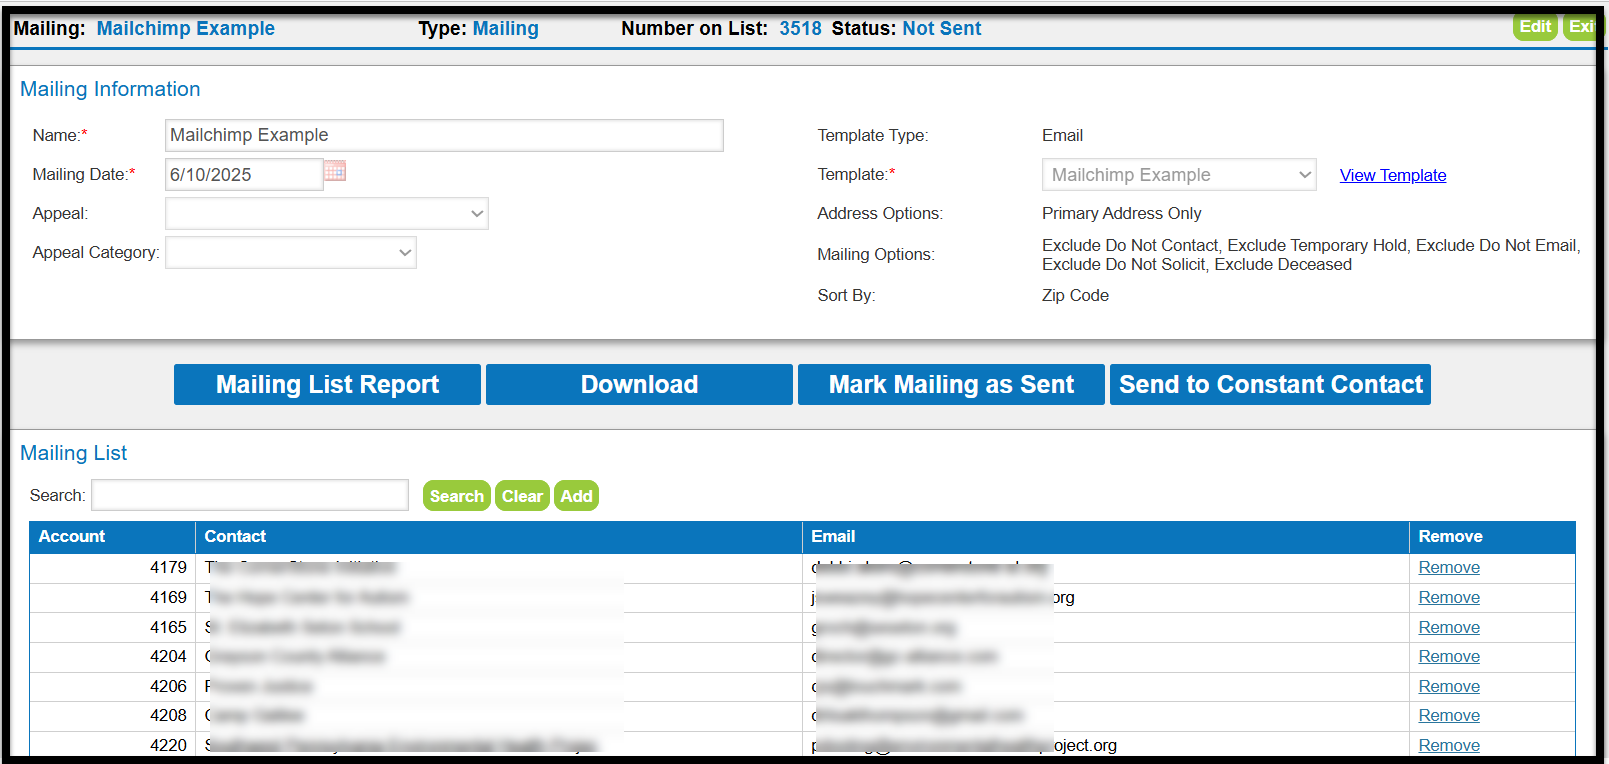Click the 'Not Sent' status text
Image resolution: width=1609 pixels, height=764 pixels.
tap(941, 28)
